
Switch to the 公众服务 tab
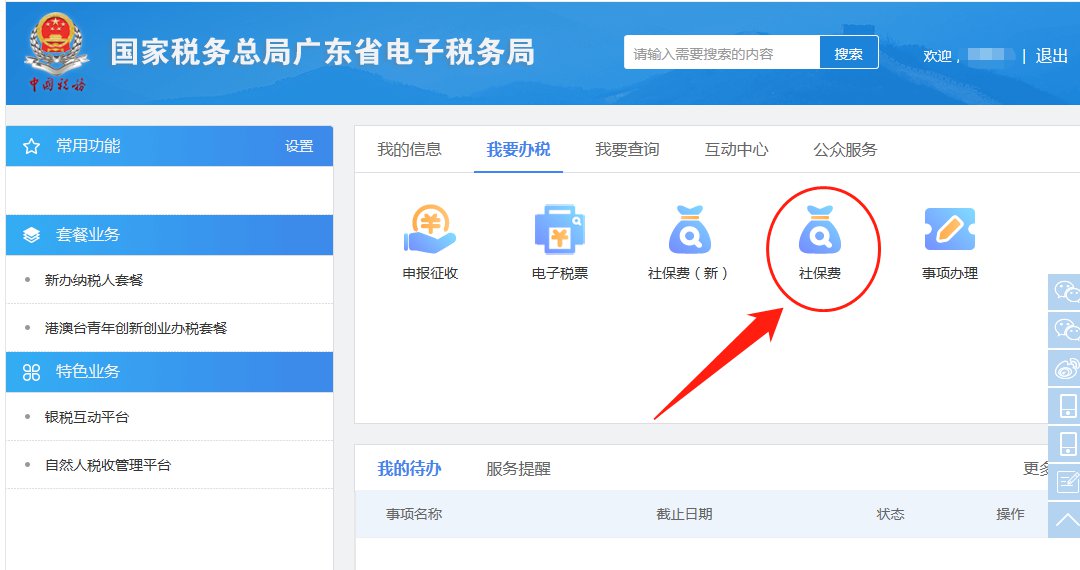tap(845, 149)
